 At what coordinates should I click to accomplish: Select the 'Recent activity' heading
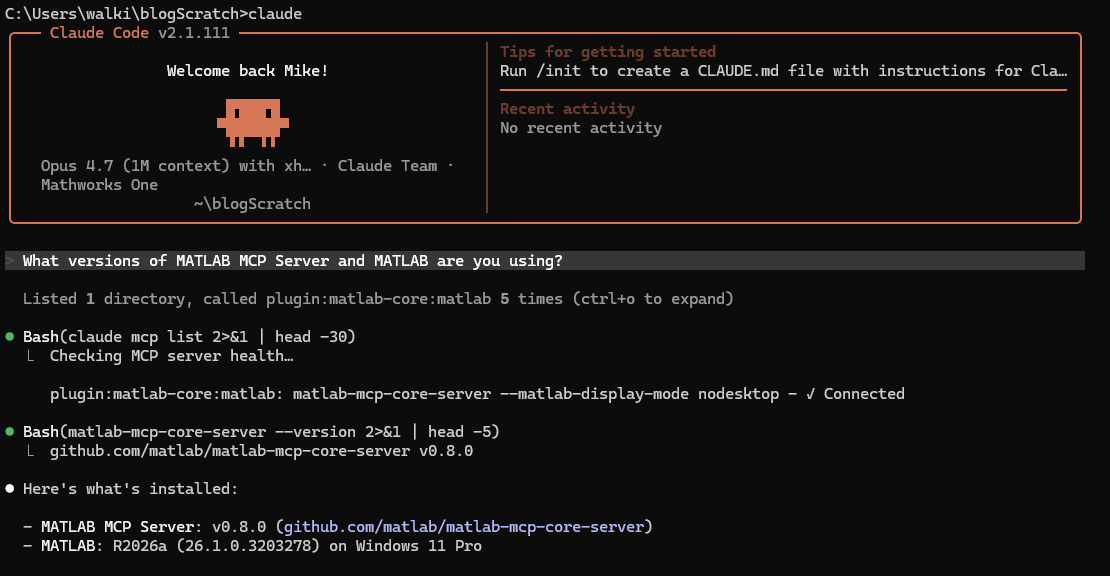pyautogui.click(x=567, y=109)
